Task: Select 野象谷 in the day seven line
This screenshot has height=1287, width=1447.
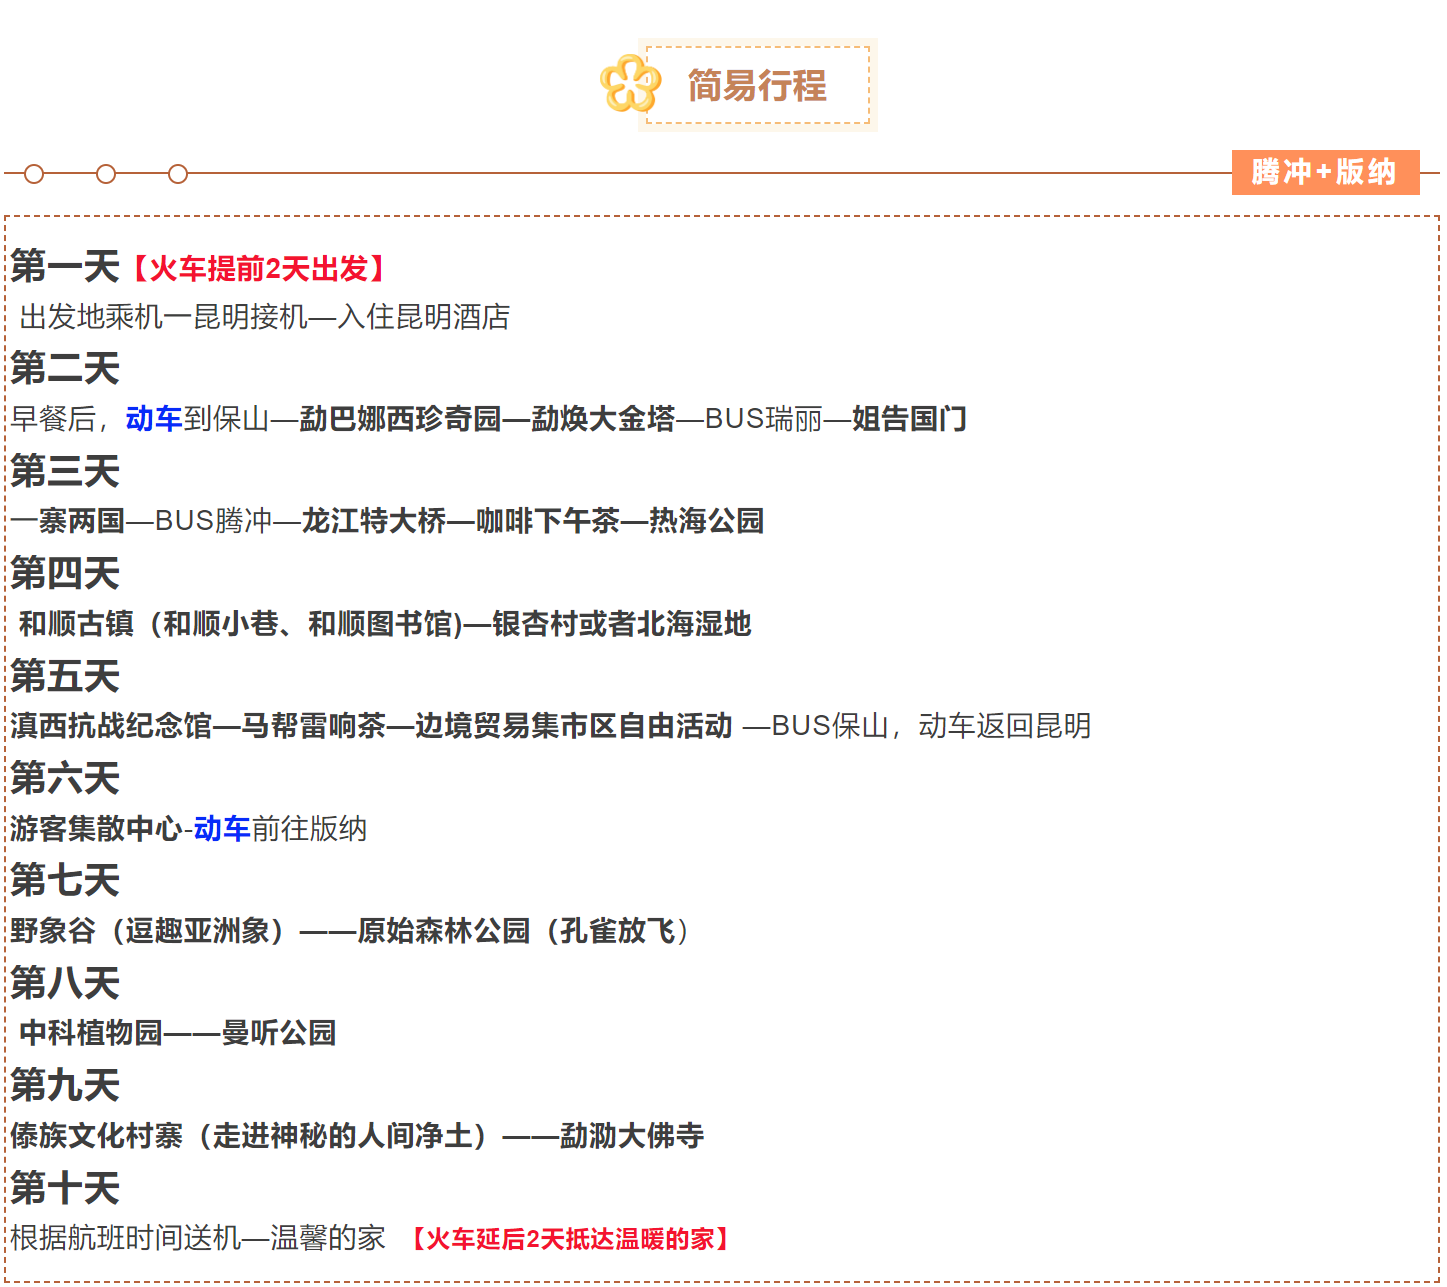Action: (x=53, y=931)
